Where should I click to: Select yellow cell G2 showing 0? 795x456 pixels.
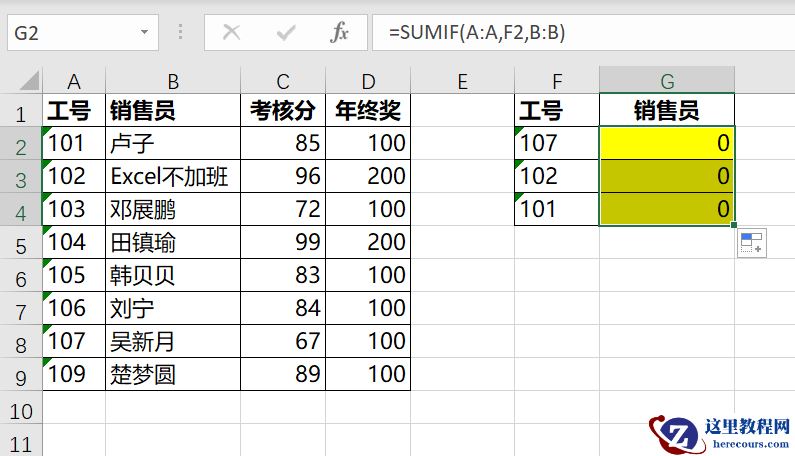coord(667,143)
